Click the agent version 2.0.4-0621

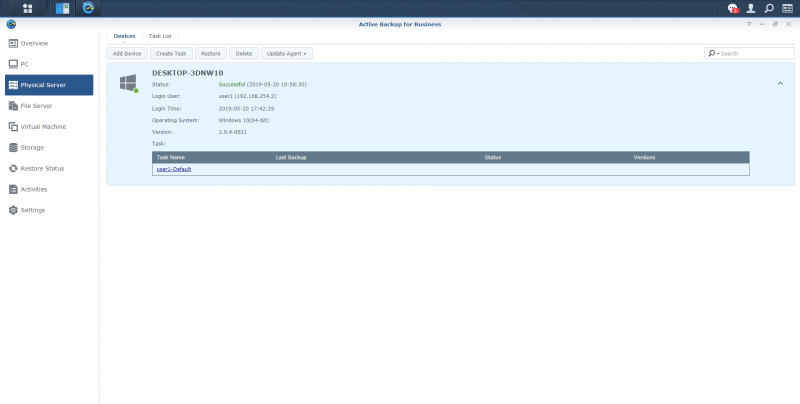click(233, 132)
